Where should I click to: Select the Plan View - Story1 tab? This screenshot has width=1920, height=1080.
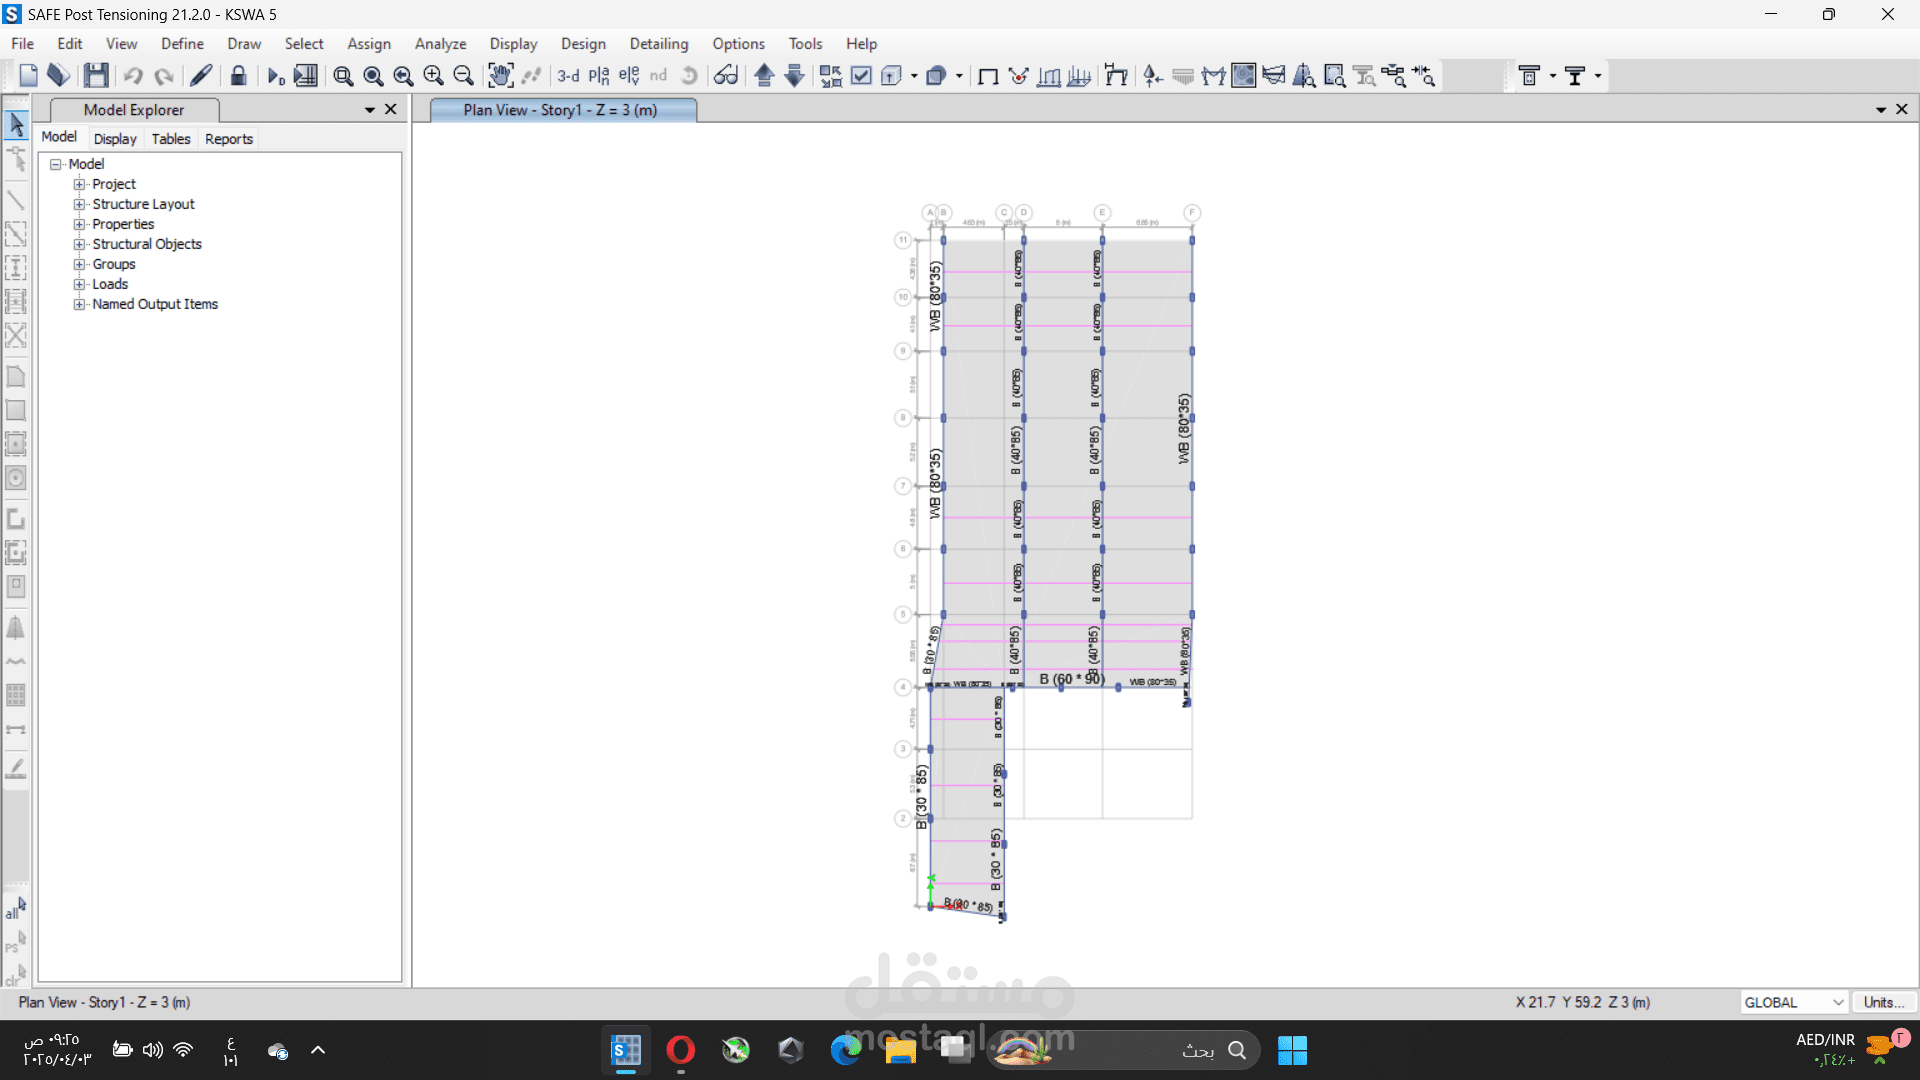561,110
